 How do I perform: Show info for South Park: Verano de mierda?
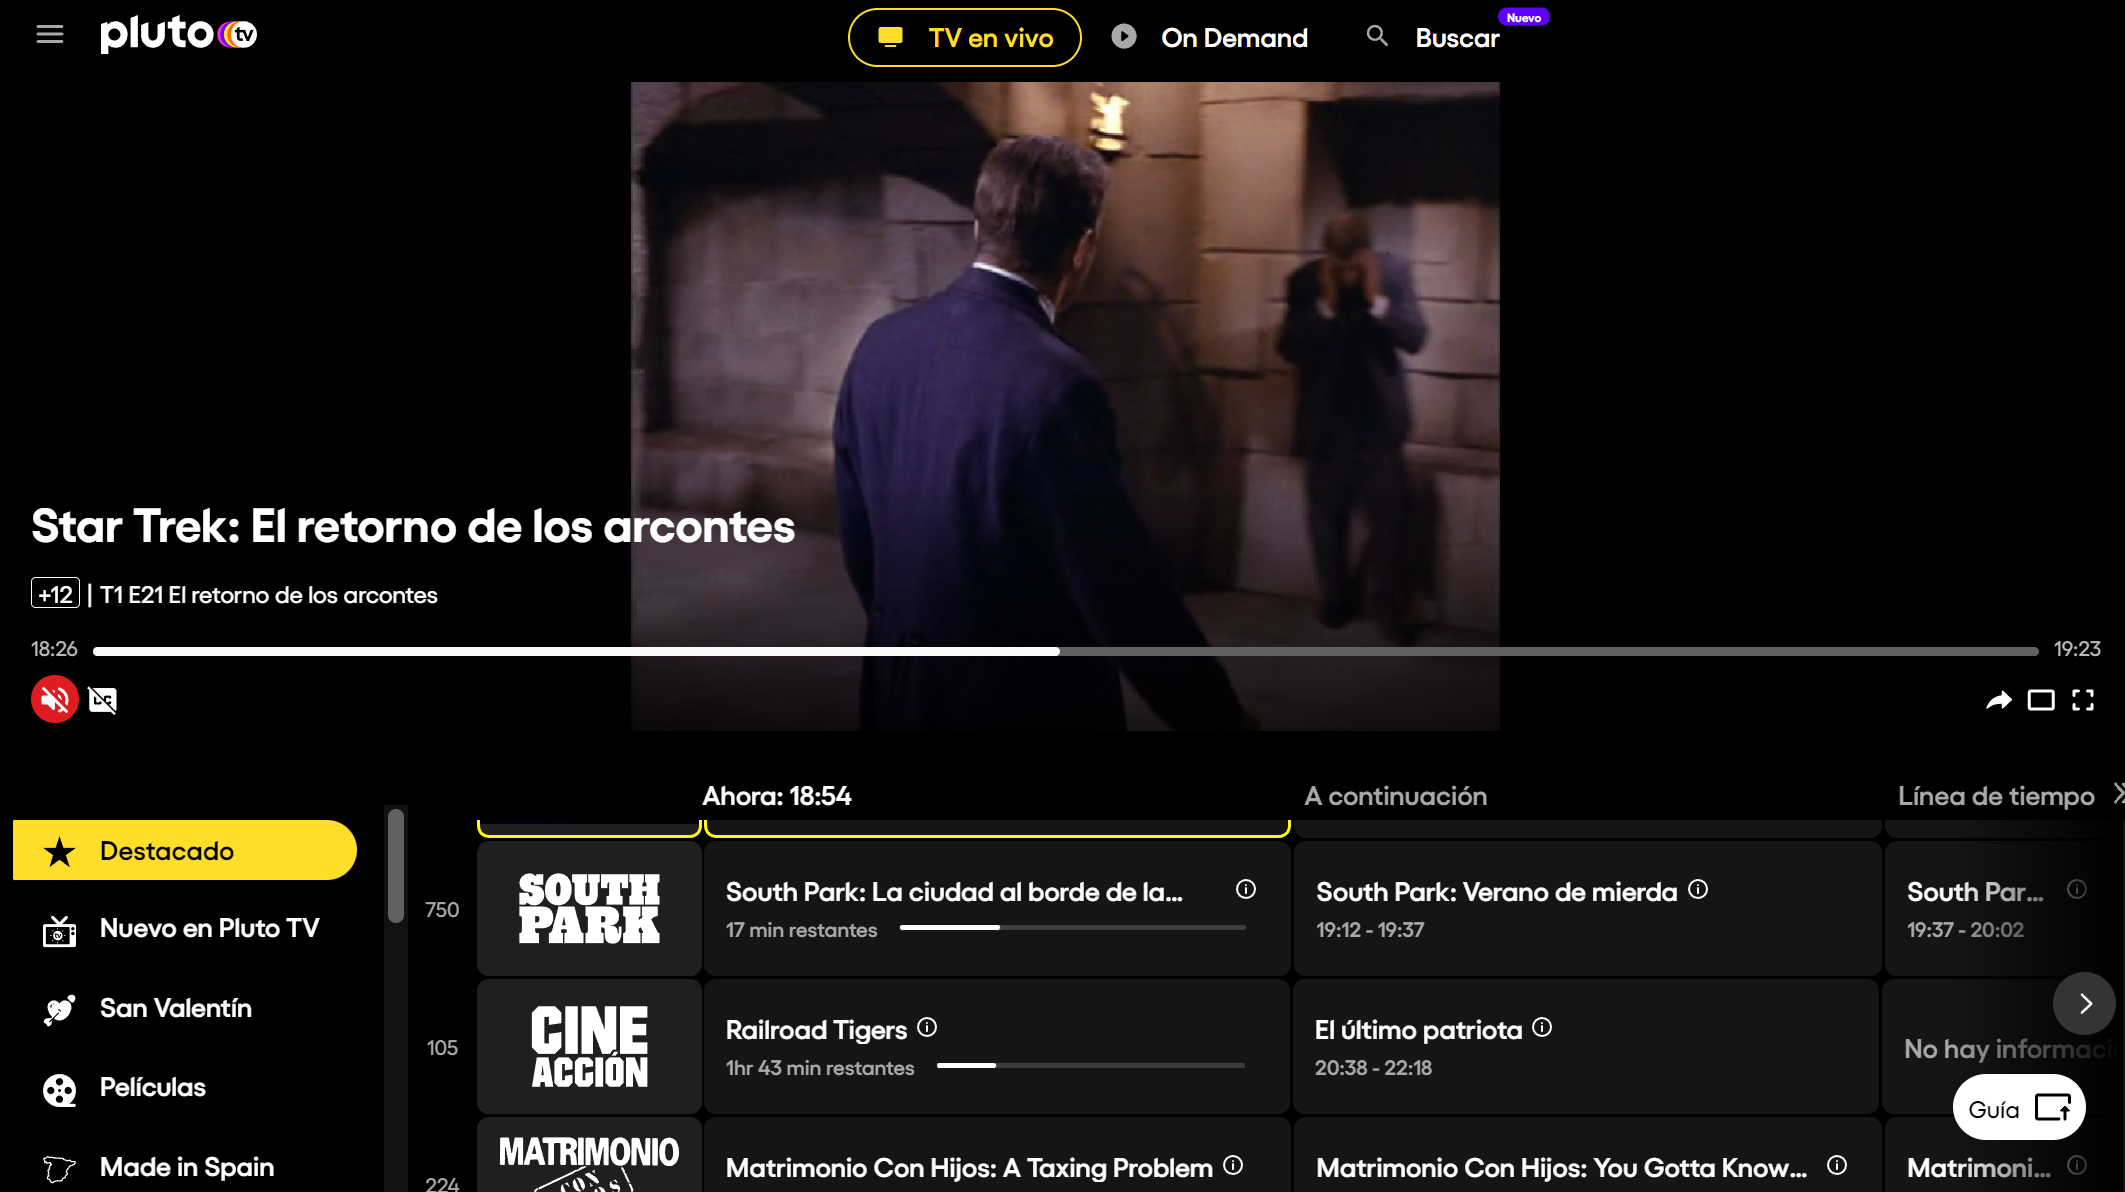tap(1698, 889)
